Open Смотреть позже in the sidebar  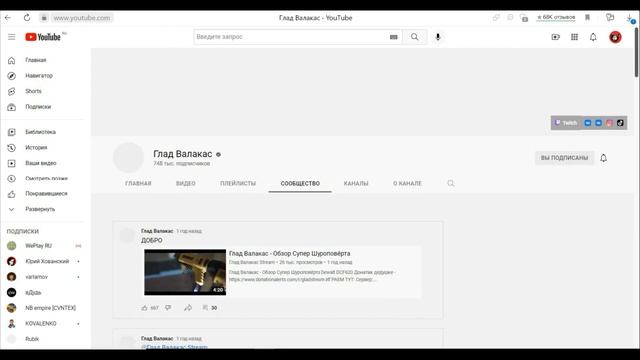coord(45,178)
